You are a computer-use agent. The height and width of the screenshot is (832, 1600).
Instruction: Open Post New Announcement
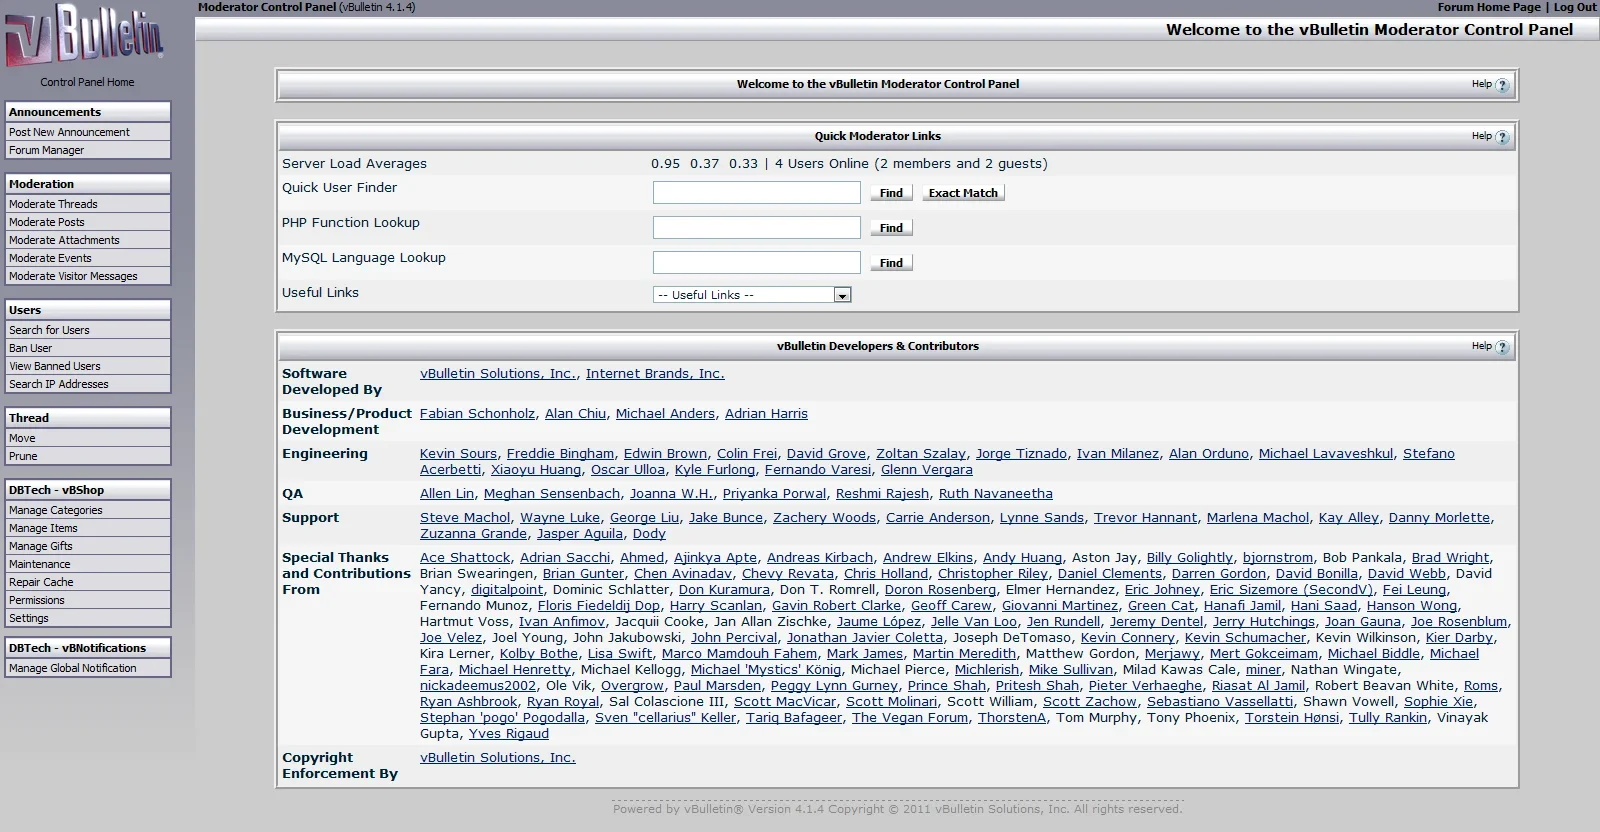[88, 132]
